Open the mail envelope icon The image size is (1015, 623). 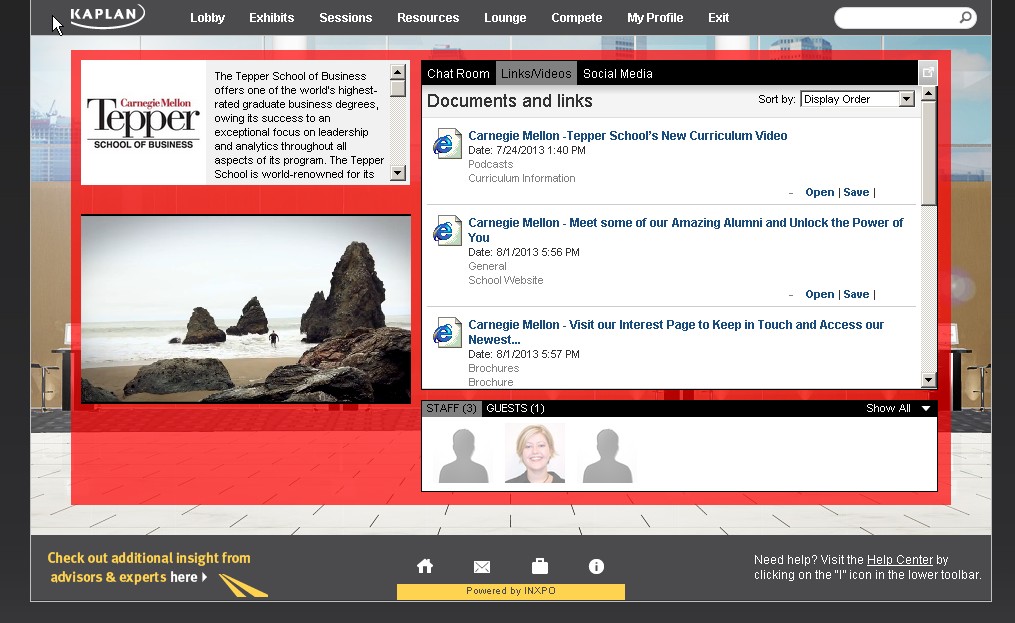point(482,567)
